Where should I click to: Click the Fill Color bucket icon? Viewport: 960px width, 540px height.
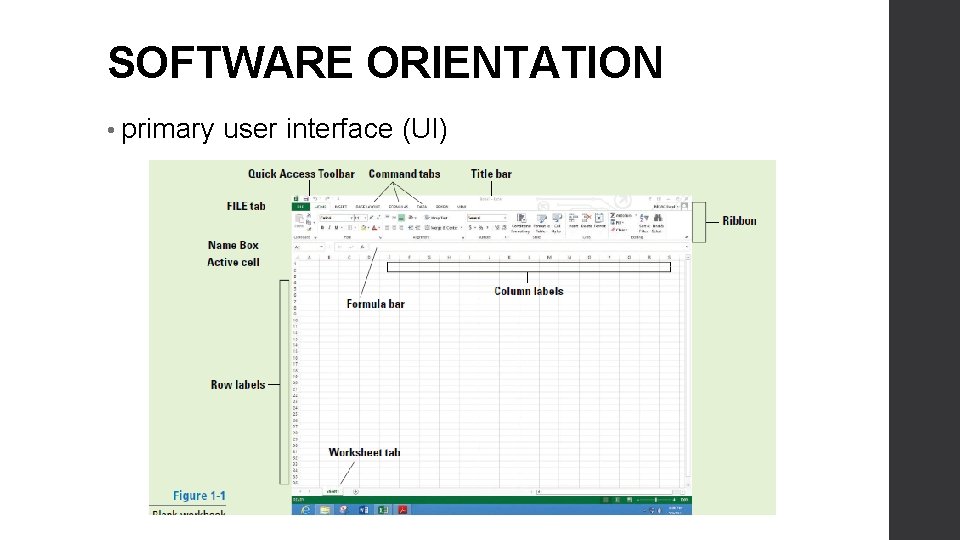tap(364, 228)
